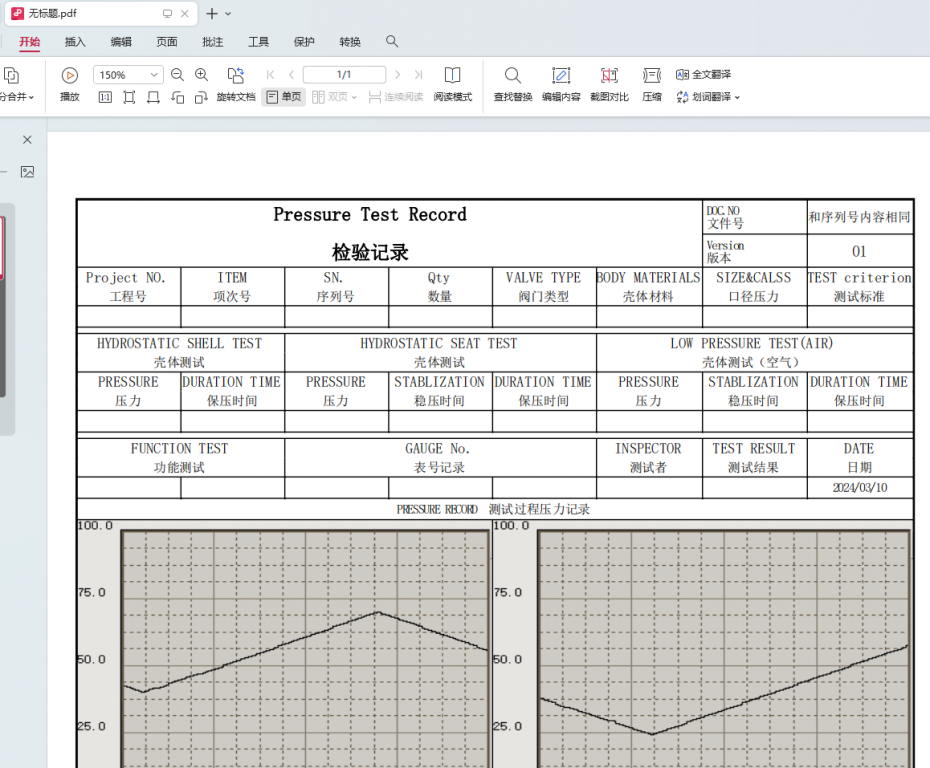930x768 pixels.
Task: Open the 插入 menu tab
Action: (x=75, y=42)
